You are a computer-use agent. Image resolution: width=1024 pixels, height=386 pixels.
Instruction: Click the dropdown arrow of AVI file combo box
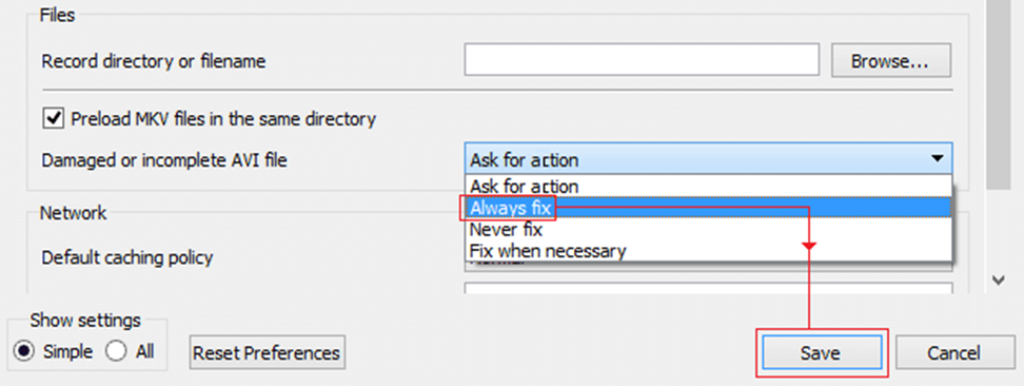(937, 159)
